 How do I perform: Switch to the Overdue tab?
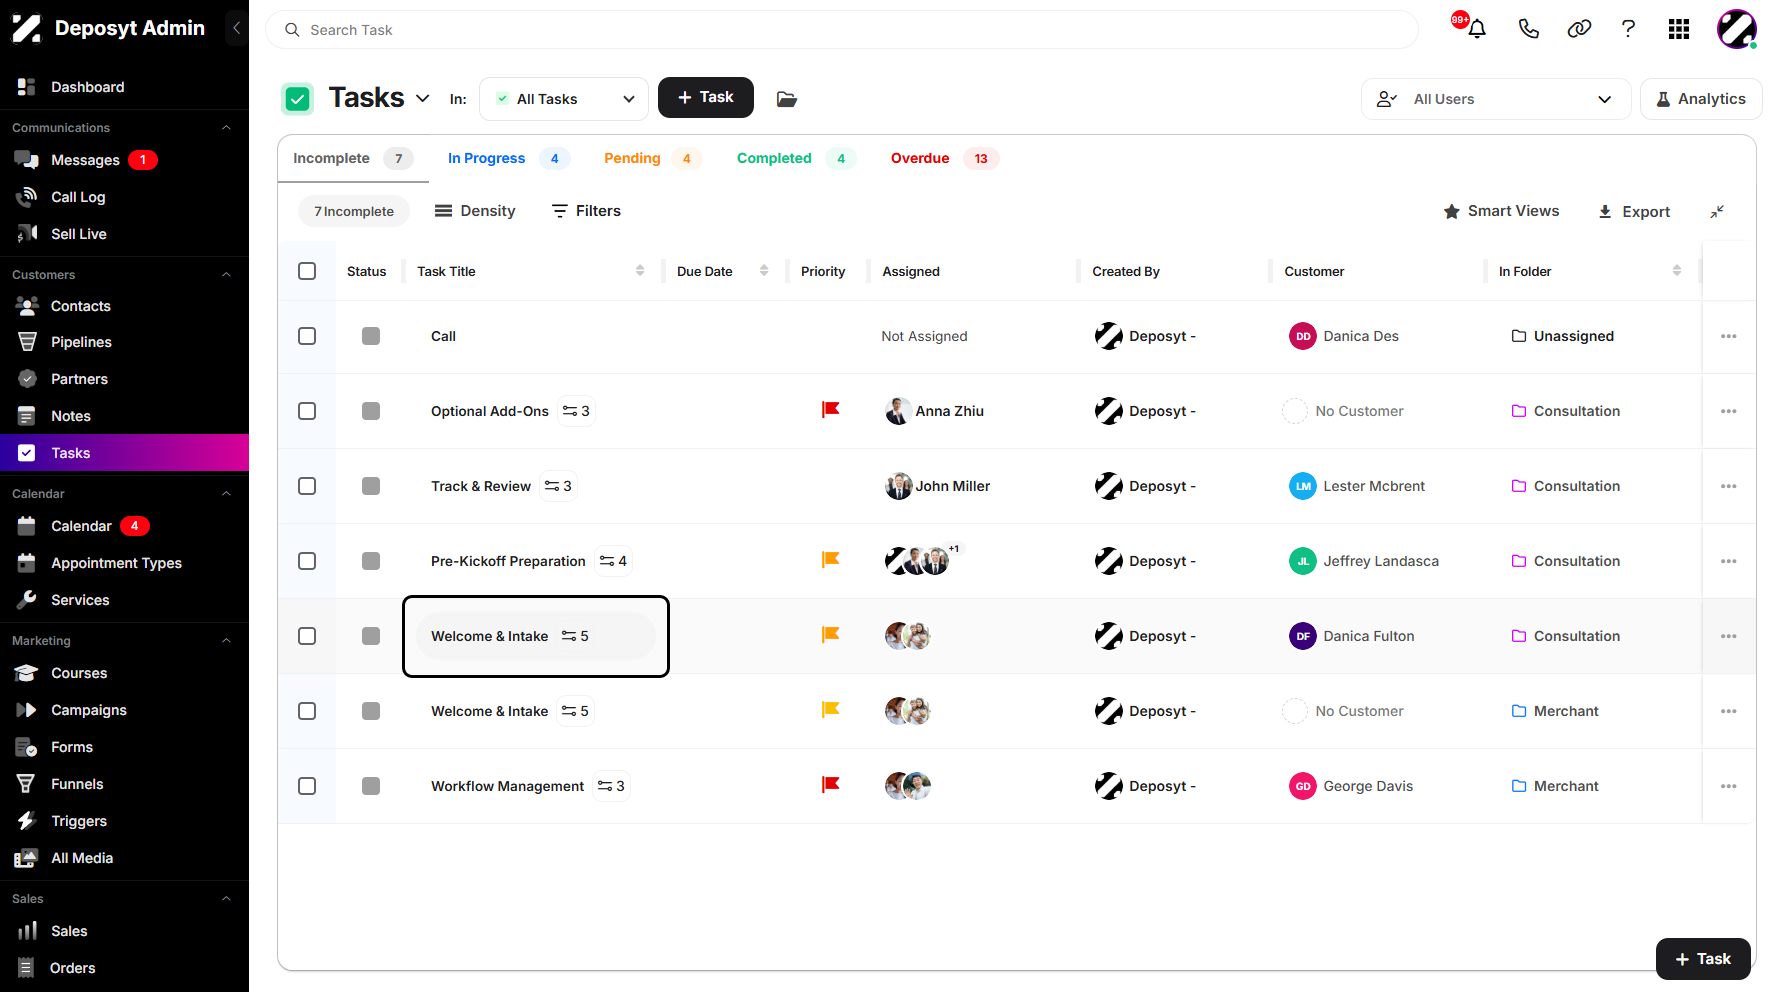944,158
